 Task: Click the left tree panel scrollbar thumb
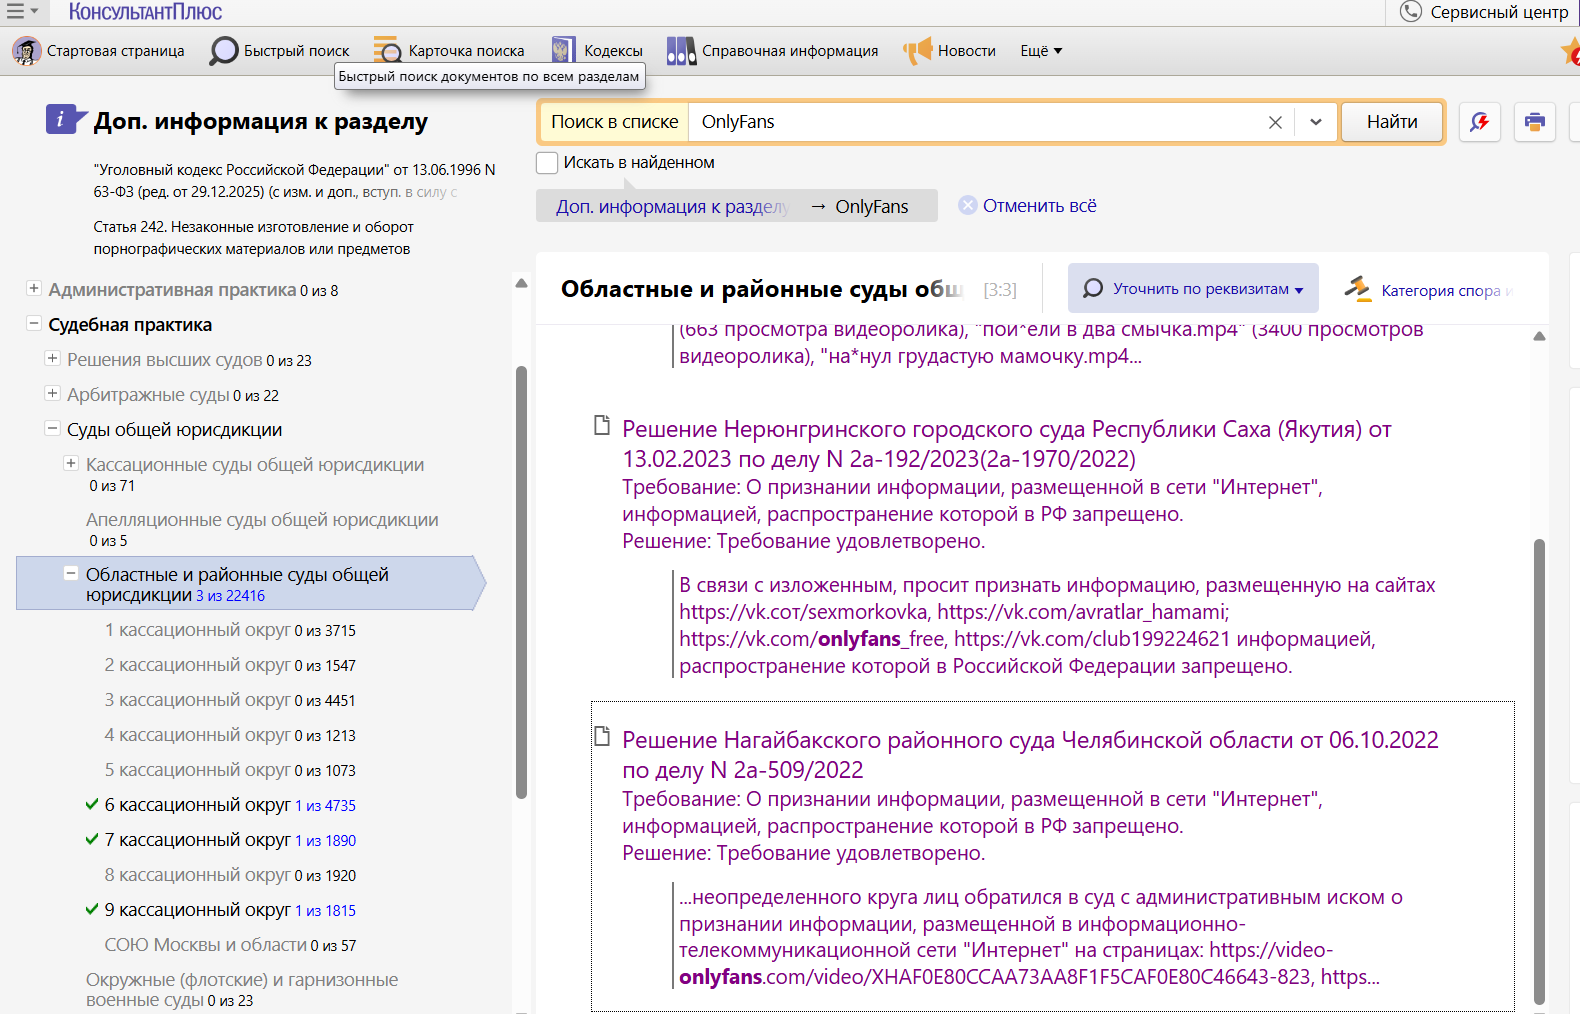[521, 583]
